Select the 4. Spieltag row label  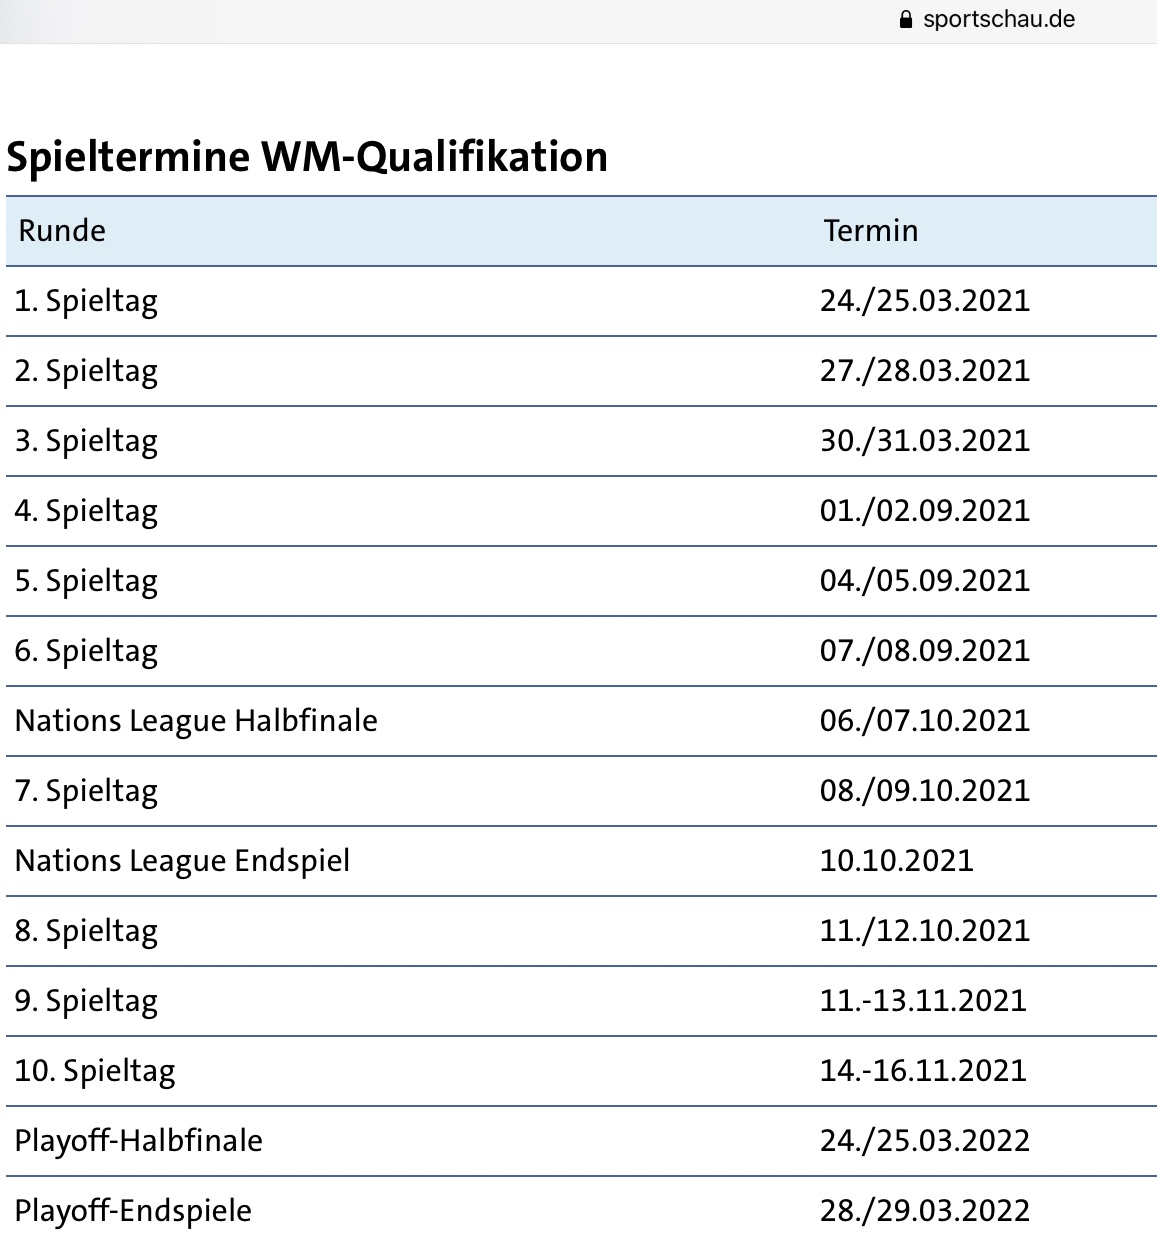(x=87, y=511)
